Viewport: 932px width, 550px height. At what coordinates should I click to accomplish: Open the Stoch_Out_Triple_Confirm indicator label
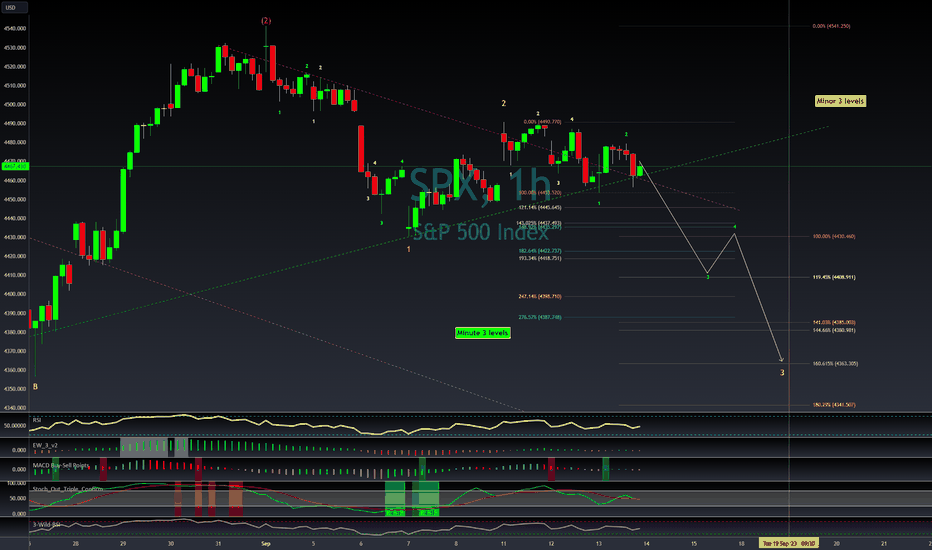[x=68, y=489]
